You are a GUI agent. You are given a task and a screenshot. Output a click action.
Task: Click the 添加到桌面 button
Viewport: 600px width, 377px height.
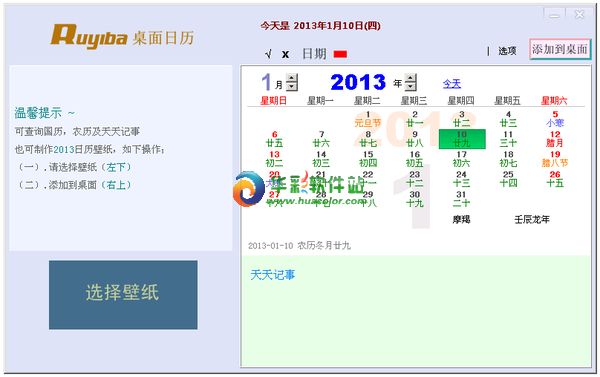pyautogui.click(x=560, y=49)
